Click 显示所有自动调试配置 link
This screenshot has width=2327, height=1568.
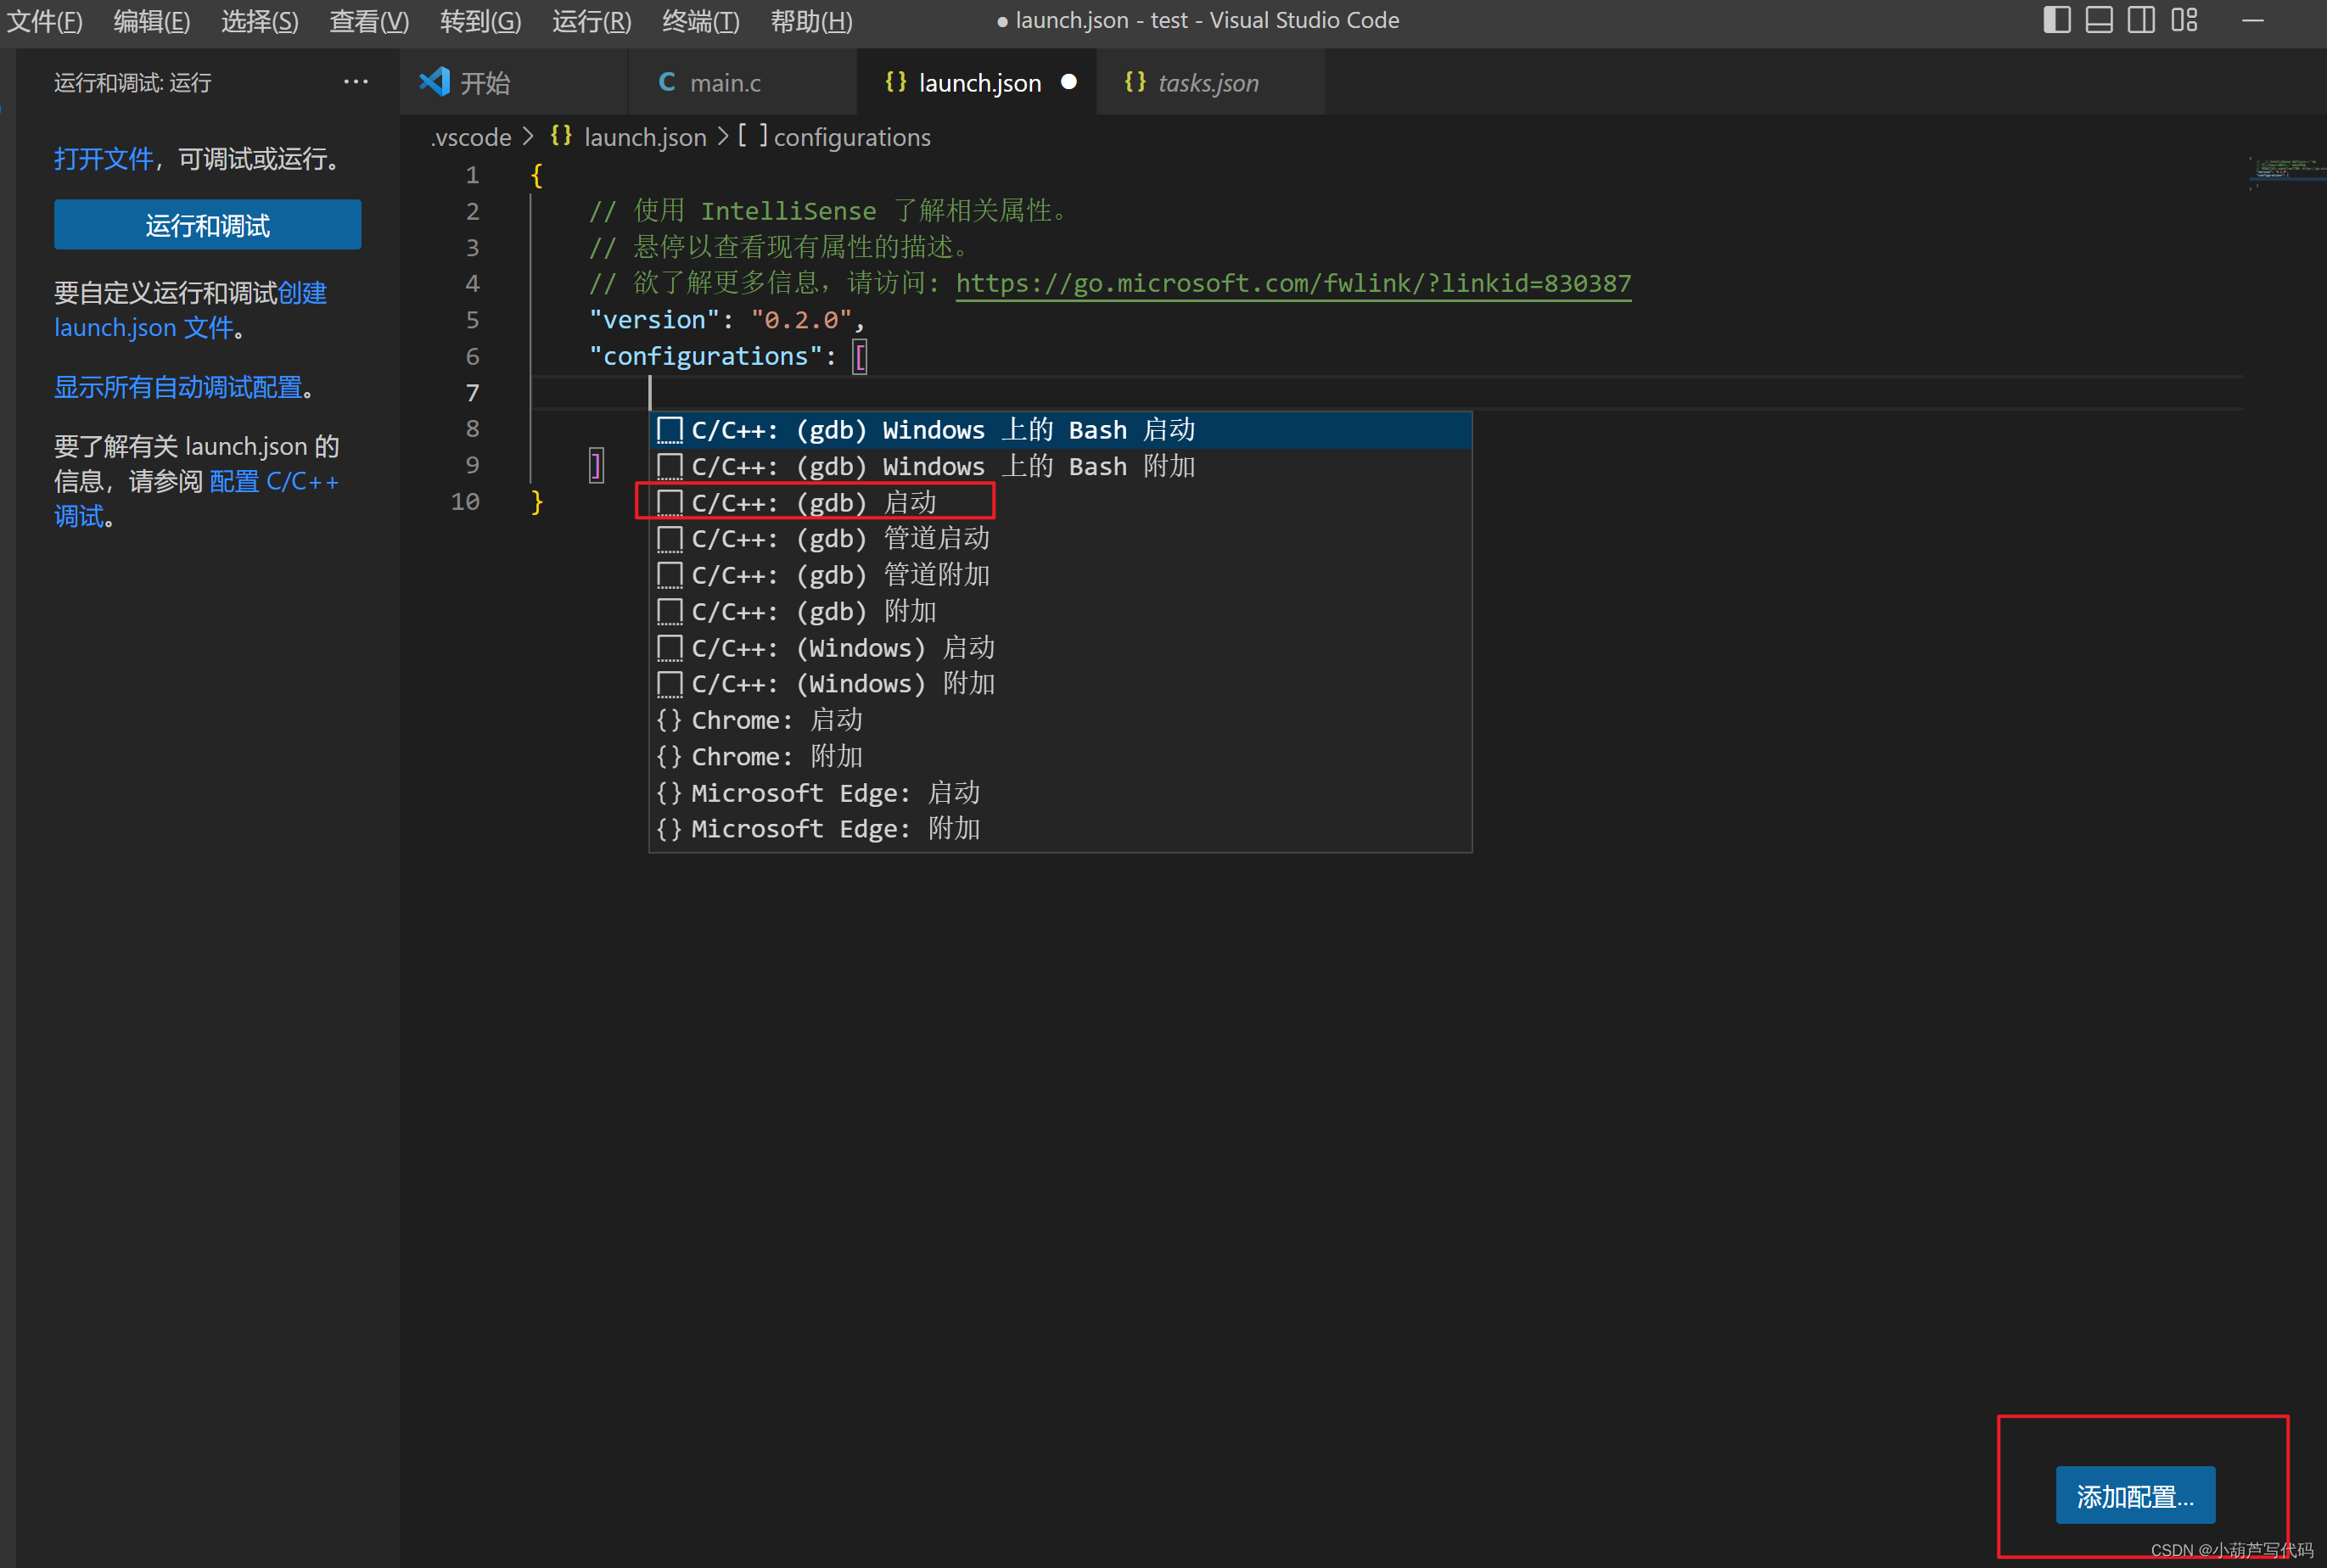coord(178,387)
